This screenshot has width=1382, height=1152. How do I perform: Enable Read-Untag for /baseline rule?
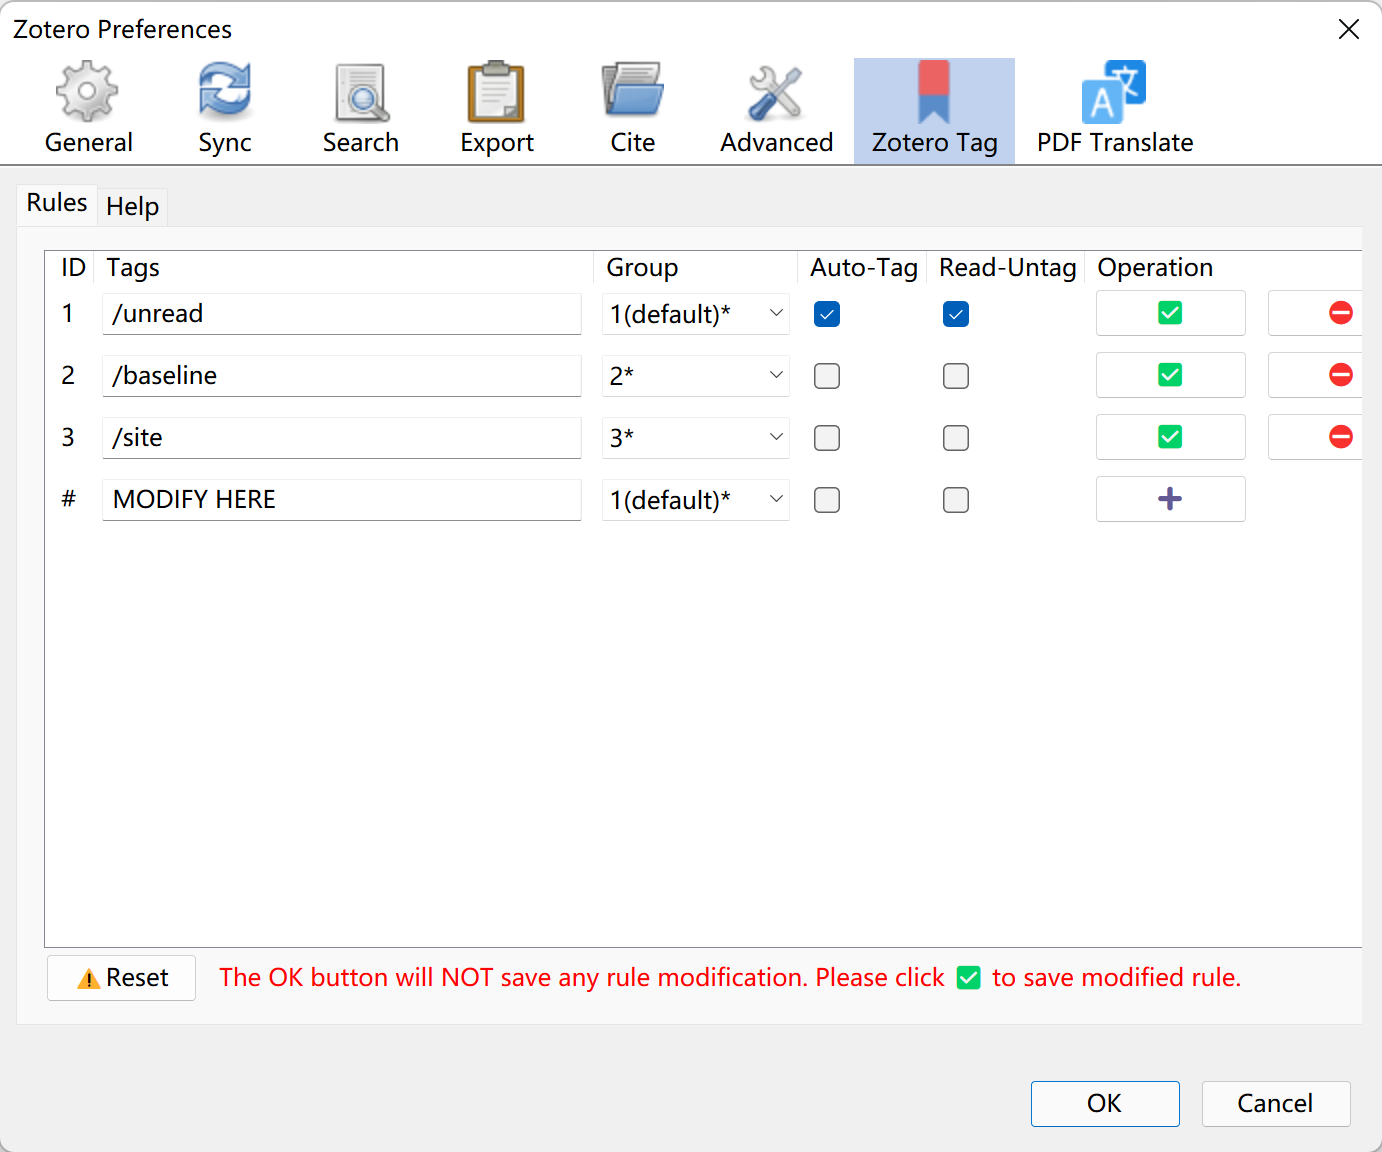[956, 376]
